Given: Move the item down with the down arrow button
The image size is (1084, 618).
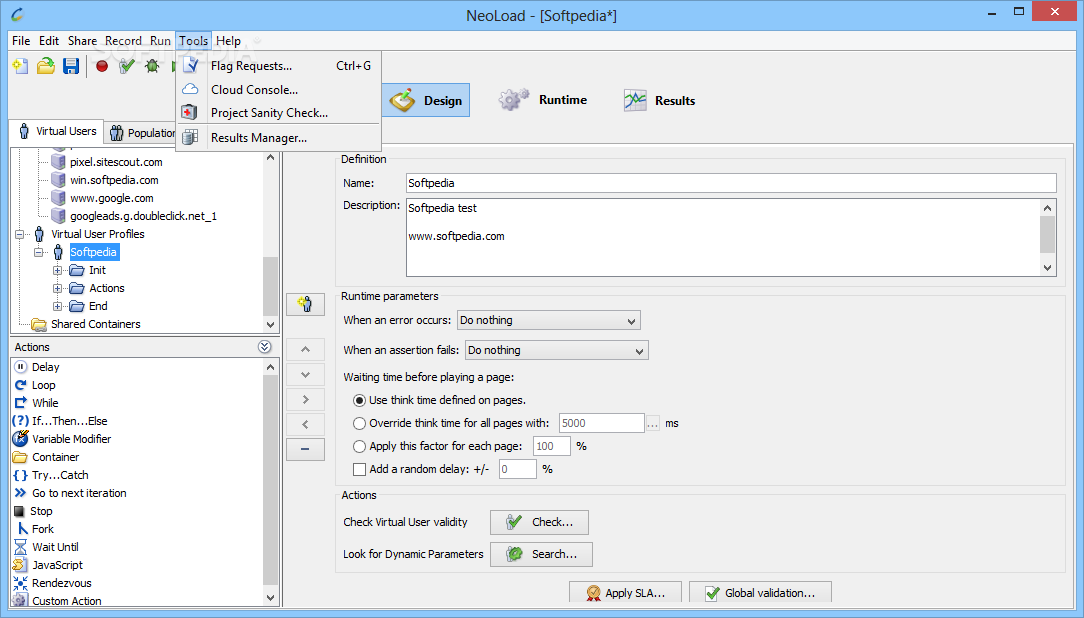Looking at the screenshot, I should (x=305, y=375).
